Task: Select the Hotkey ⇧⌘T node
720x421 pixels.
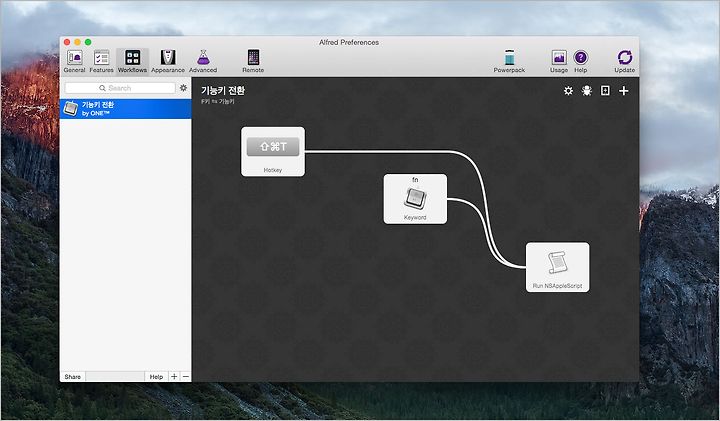Action: [x=273, y=152]
